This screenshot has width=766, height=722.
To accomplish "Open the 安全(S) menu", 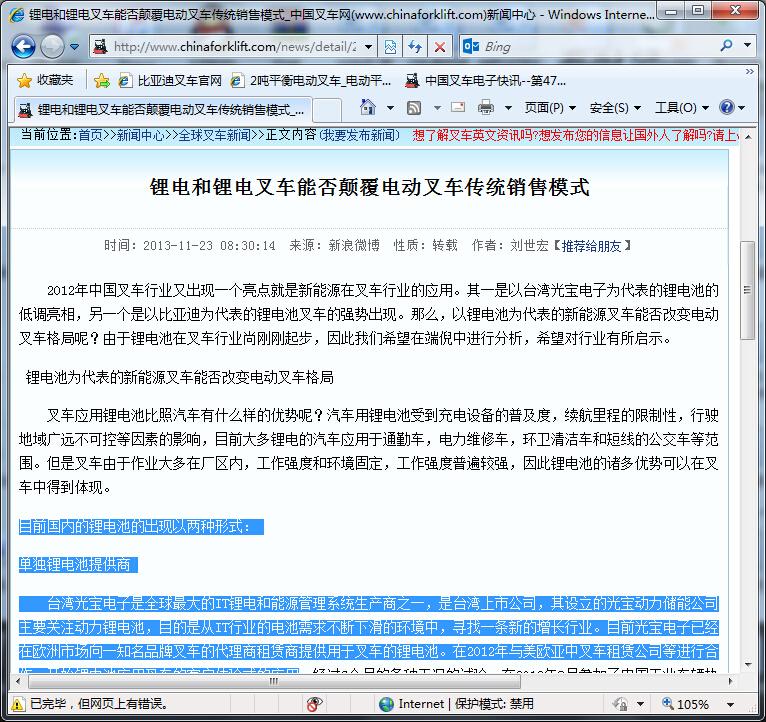I will coord(615,107).
